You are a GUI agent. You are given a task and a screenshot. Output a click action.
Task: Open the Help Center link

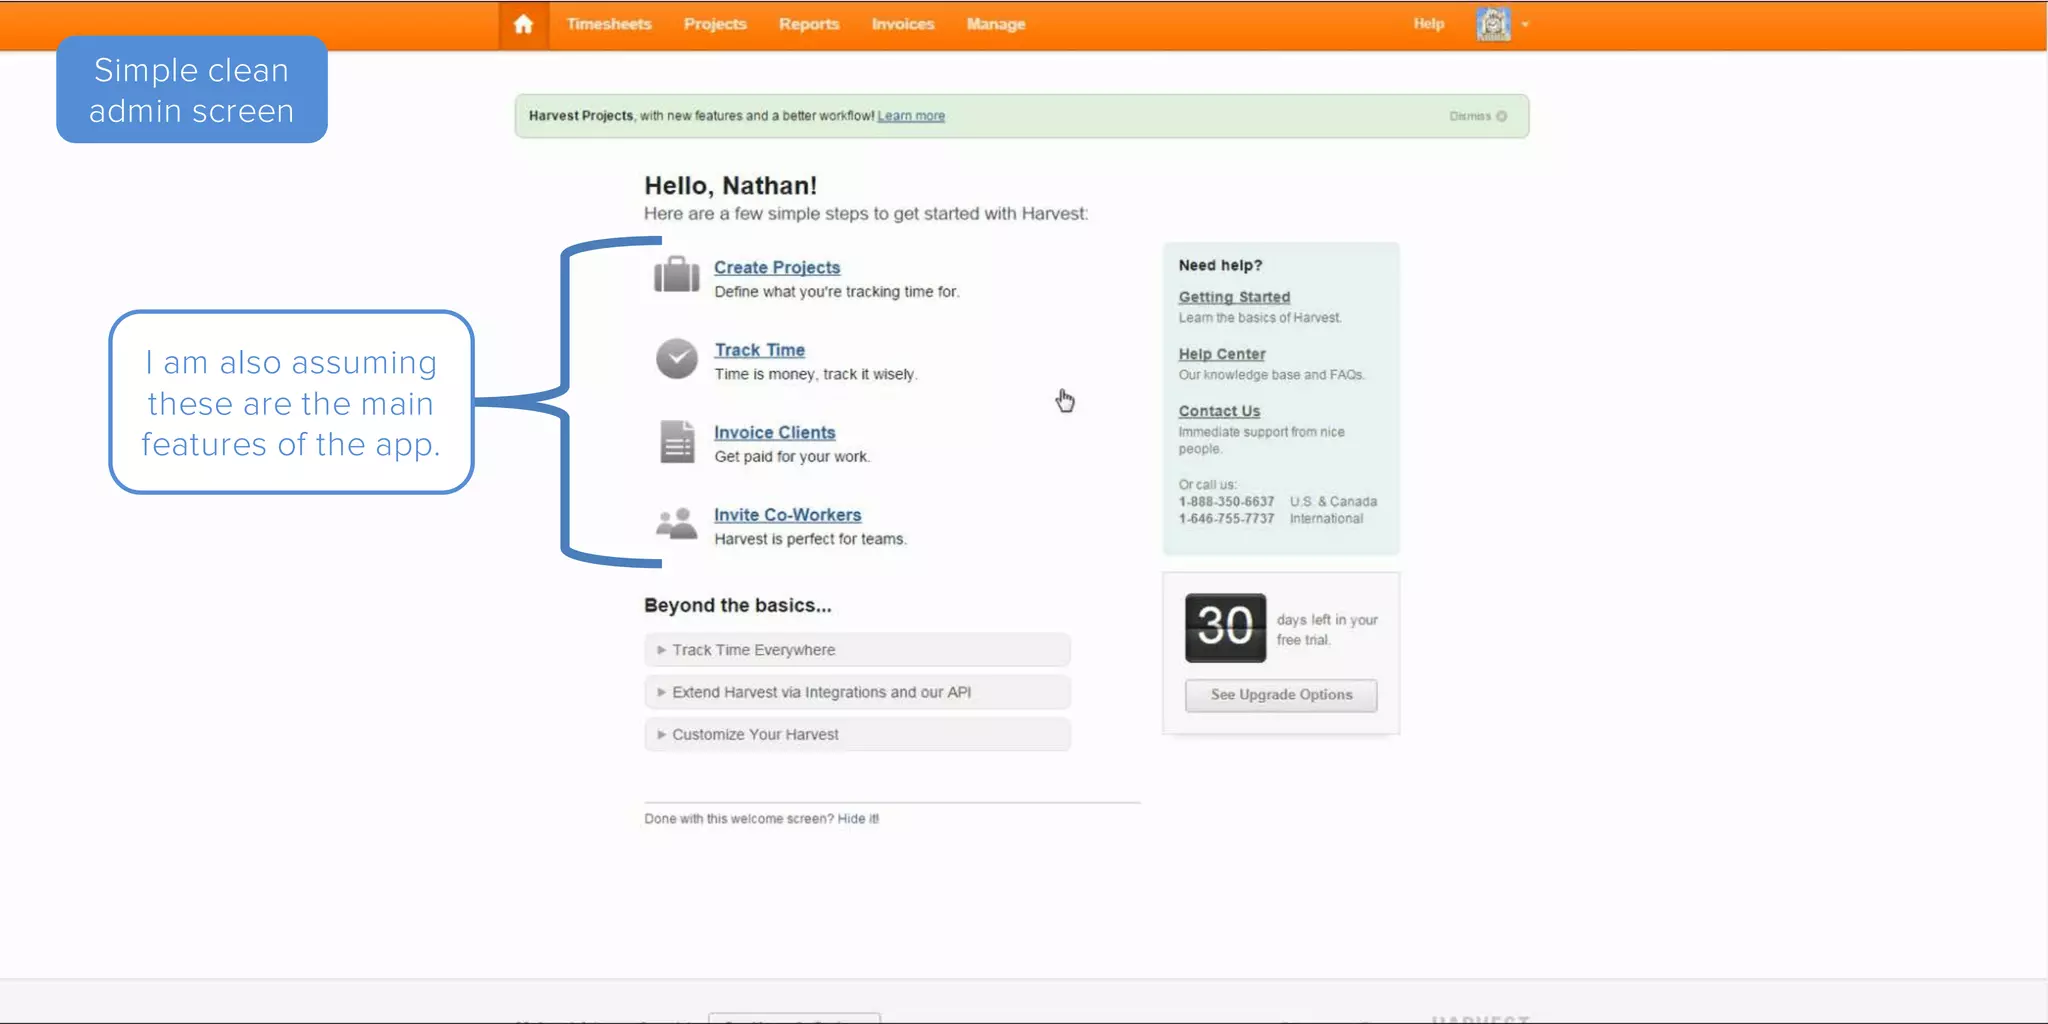point(1221,354)
